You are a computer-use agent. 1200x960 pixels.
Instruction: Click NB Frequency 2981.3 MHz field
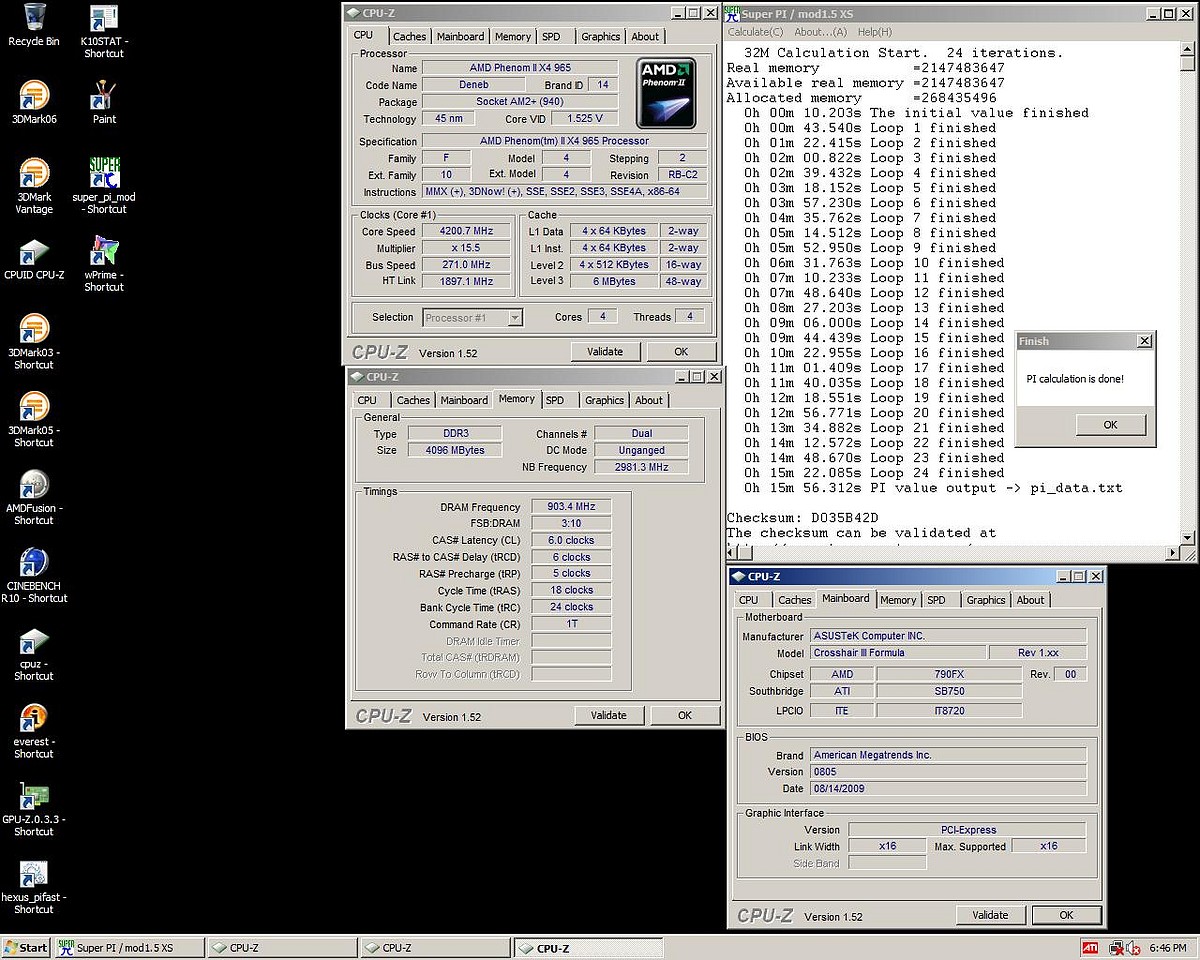click(x=641, y=467)
